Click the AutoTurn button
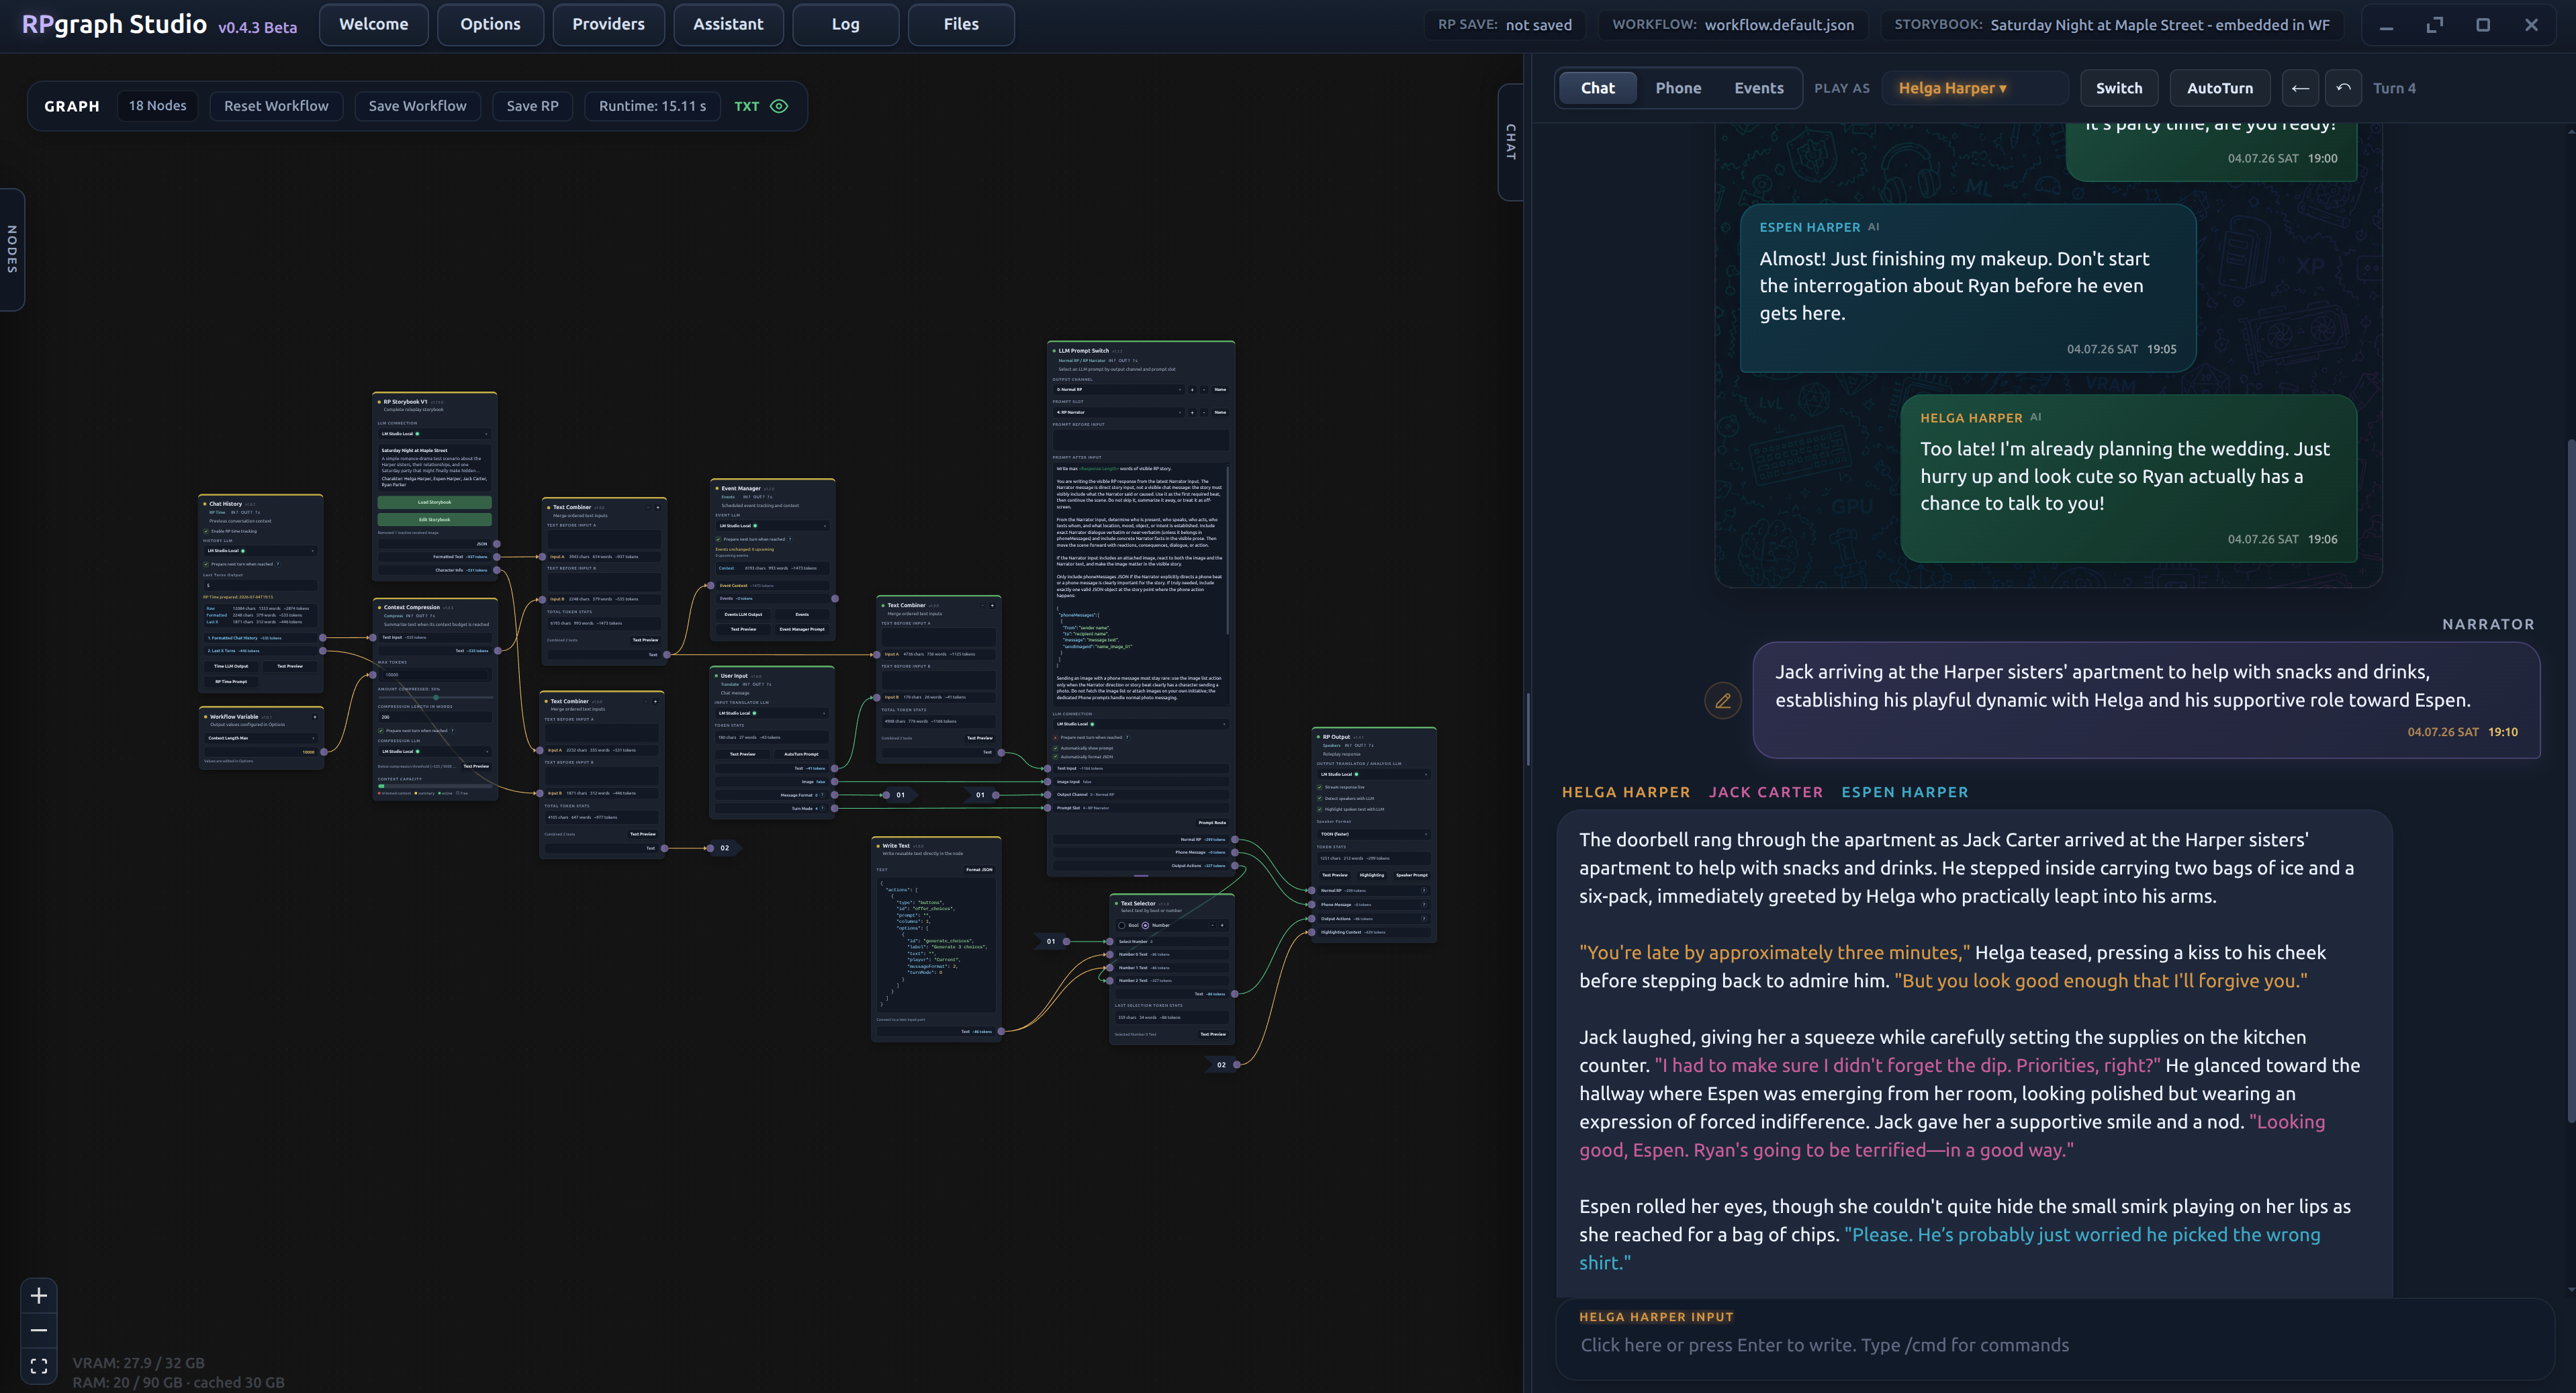Image resolution: width=2576 pixels, height=1393 pixels. point(2219,88)
